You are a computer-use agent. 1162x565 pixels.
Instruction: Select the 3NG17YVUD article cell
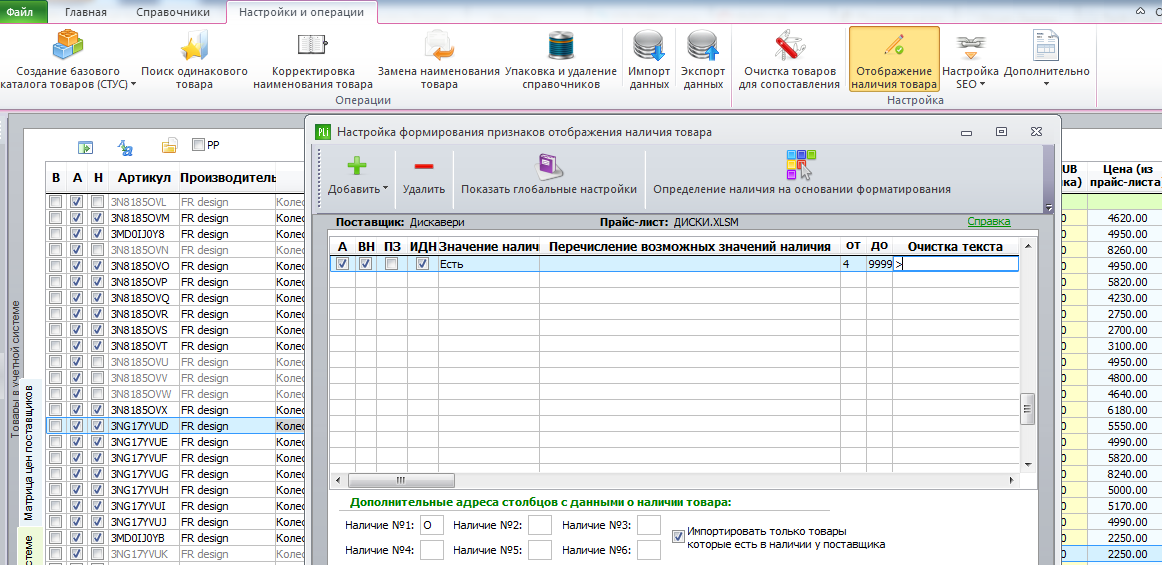coord(143,426)
